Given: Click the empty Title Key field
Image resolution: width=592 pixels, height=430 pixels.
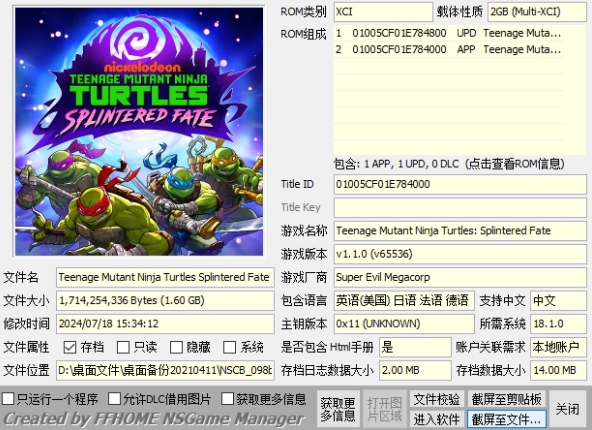Looking at the screenshot, I should pos(460,207).
